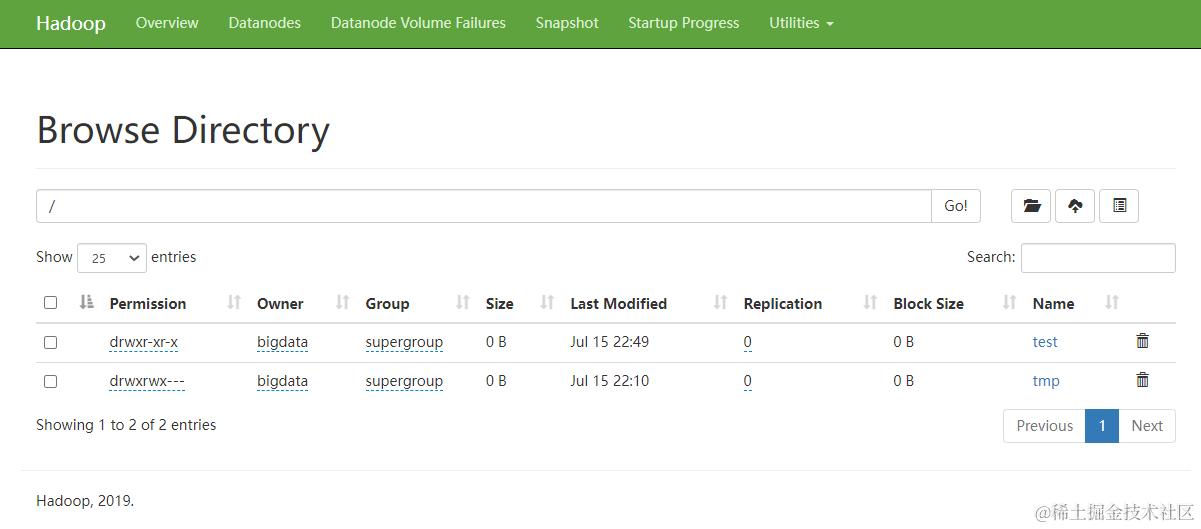Check the box for tmp row
This screenshot has height=529, width=1201.
click(51, 381)
